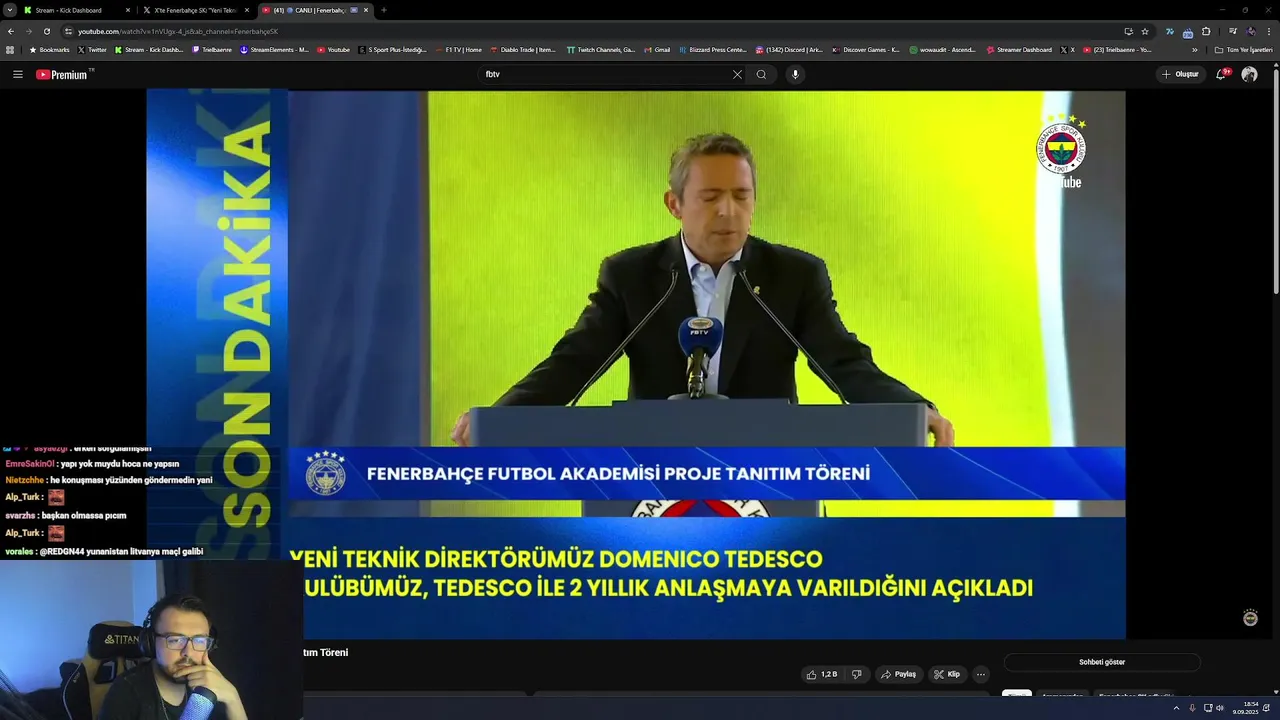Open the browser extensions puzzle icon
The height and width of the screenshot is (720, 1280).
pyautogui.click(x=1206, y=31)
